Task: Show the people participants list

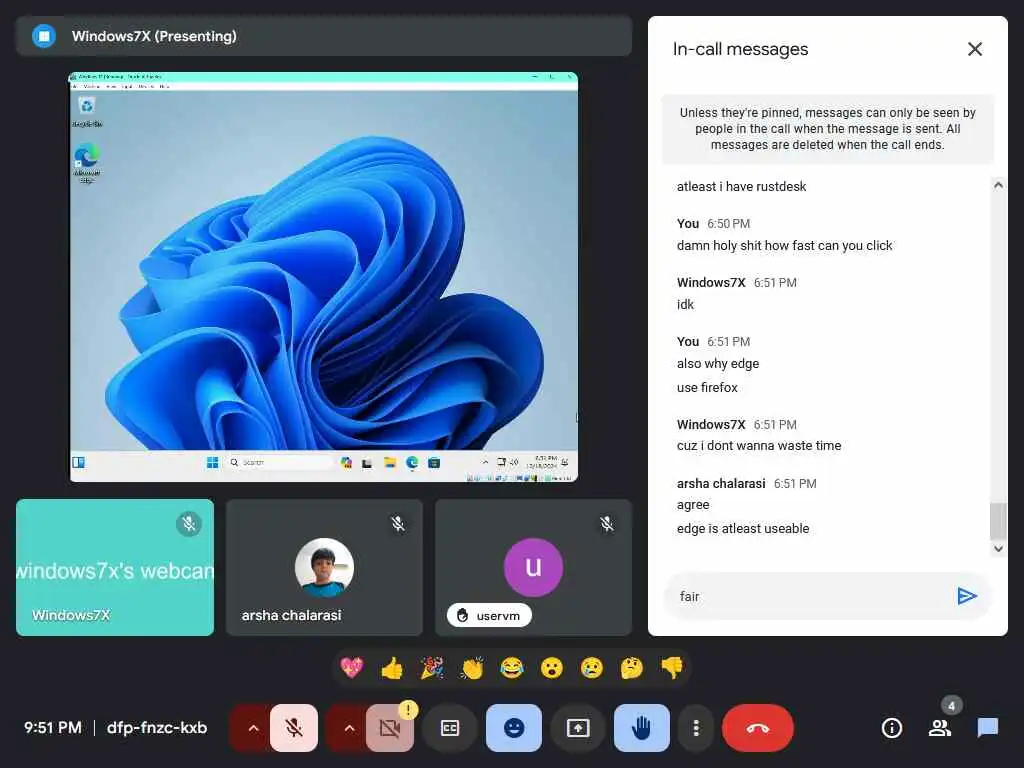Action: pyautogui.click(x=940, y=728)
